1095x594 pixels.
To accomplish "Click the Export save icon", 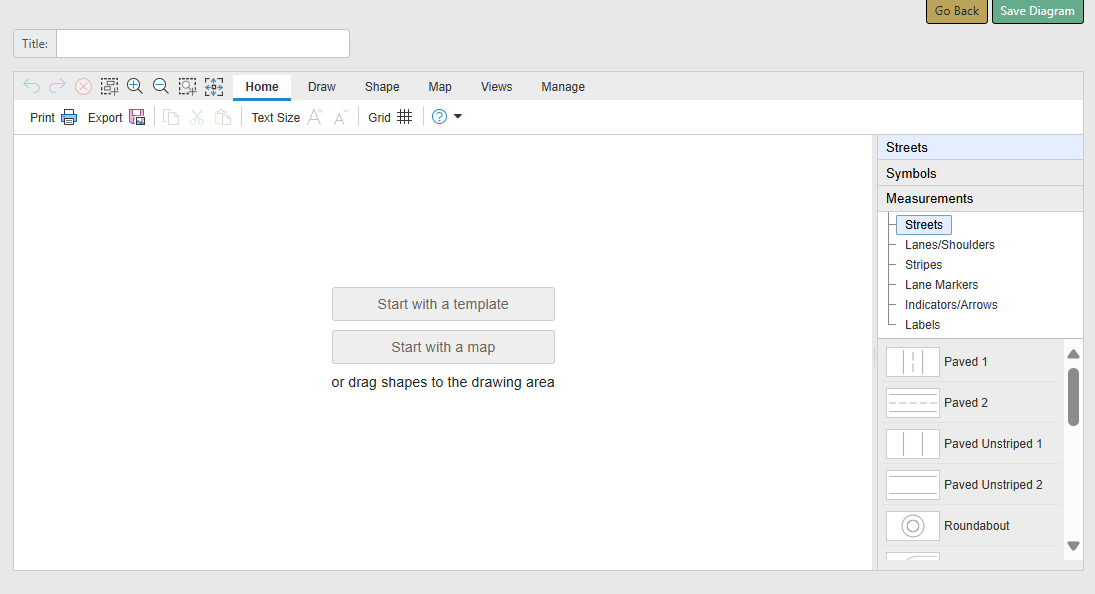I will point(137,117).
